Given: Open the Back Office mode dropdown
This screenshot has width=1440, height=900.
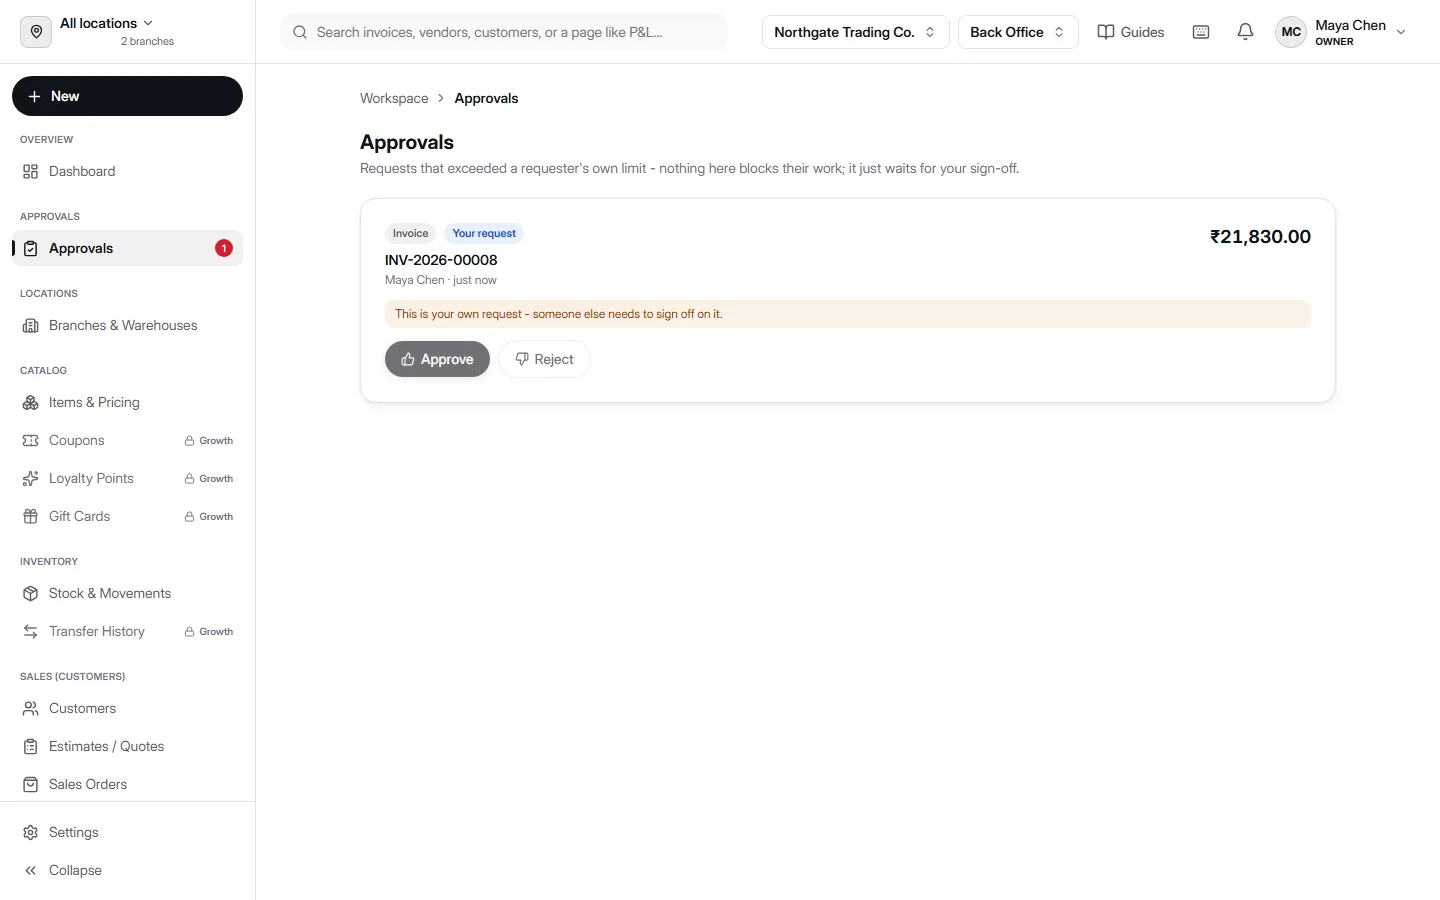Looking at the screenshot, I should [1018, 32].
